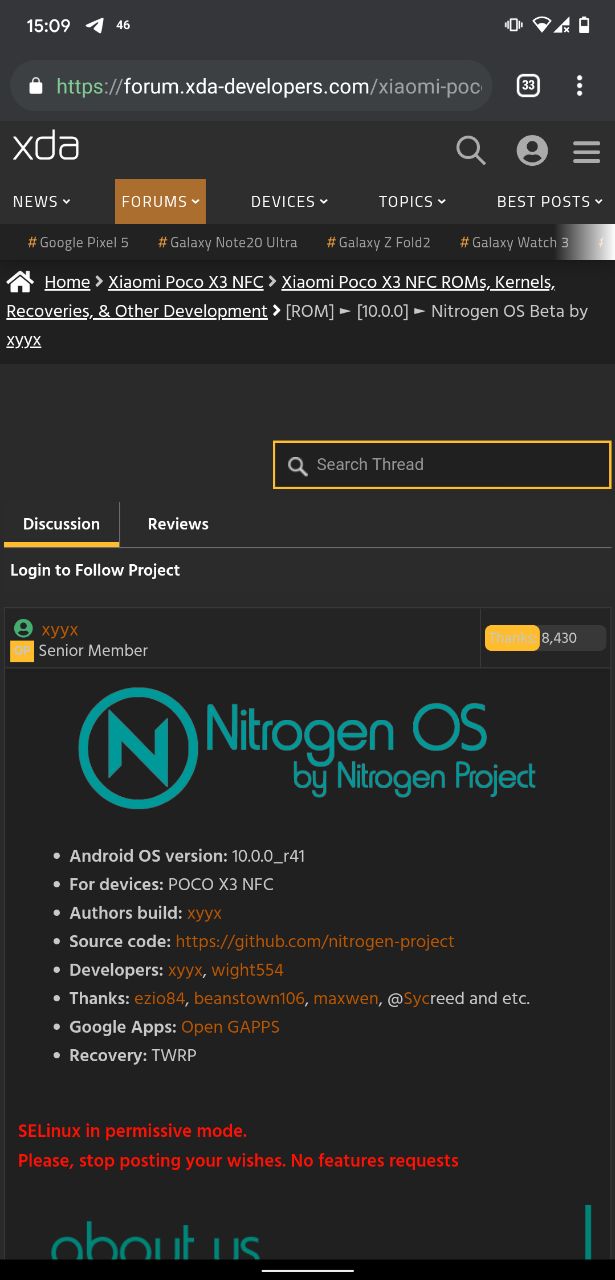Open the Galaxy Note20 Ultra tag
615x1280 pixels.
(227, 242)
